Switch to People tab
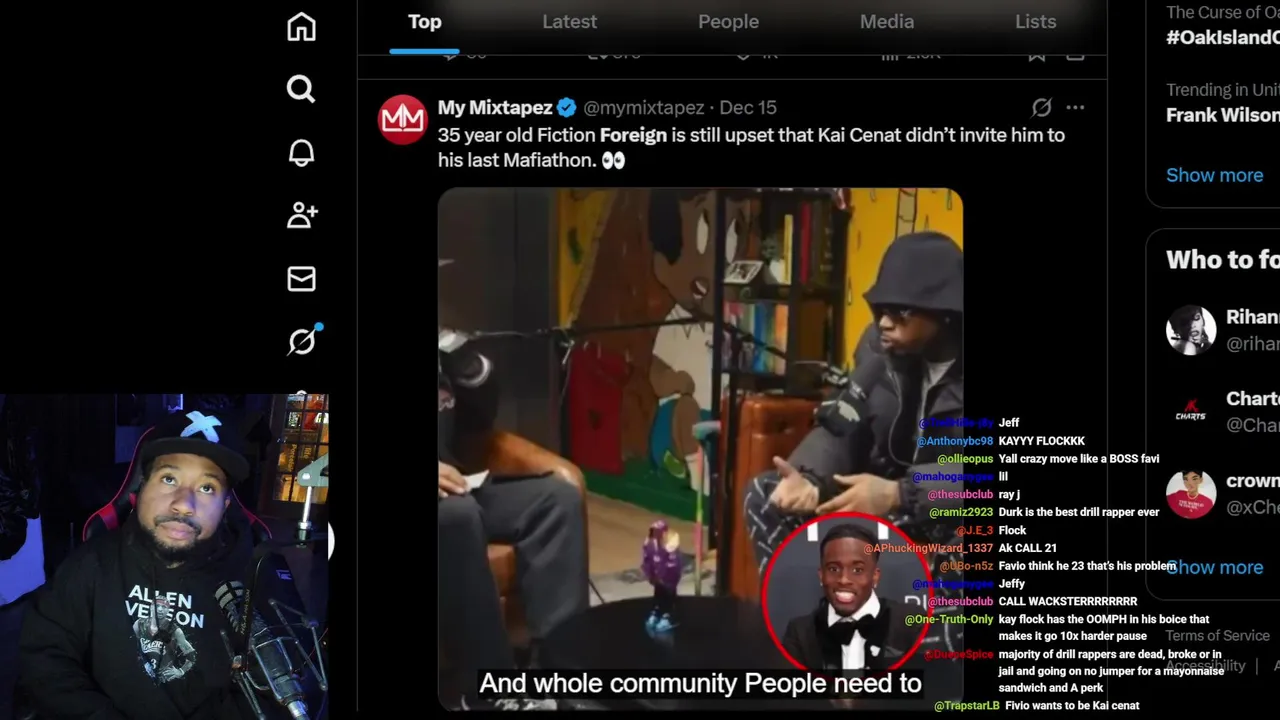Image resolution: width=1280 pixels, height=720 pixels. [728, 21]
